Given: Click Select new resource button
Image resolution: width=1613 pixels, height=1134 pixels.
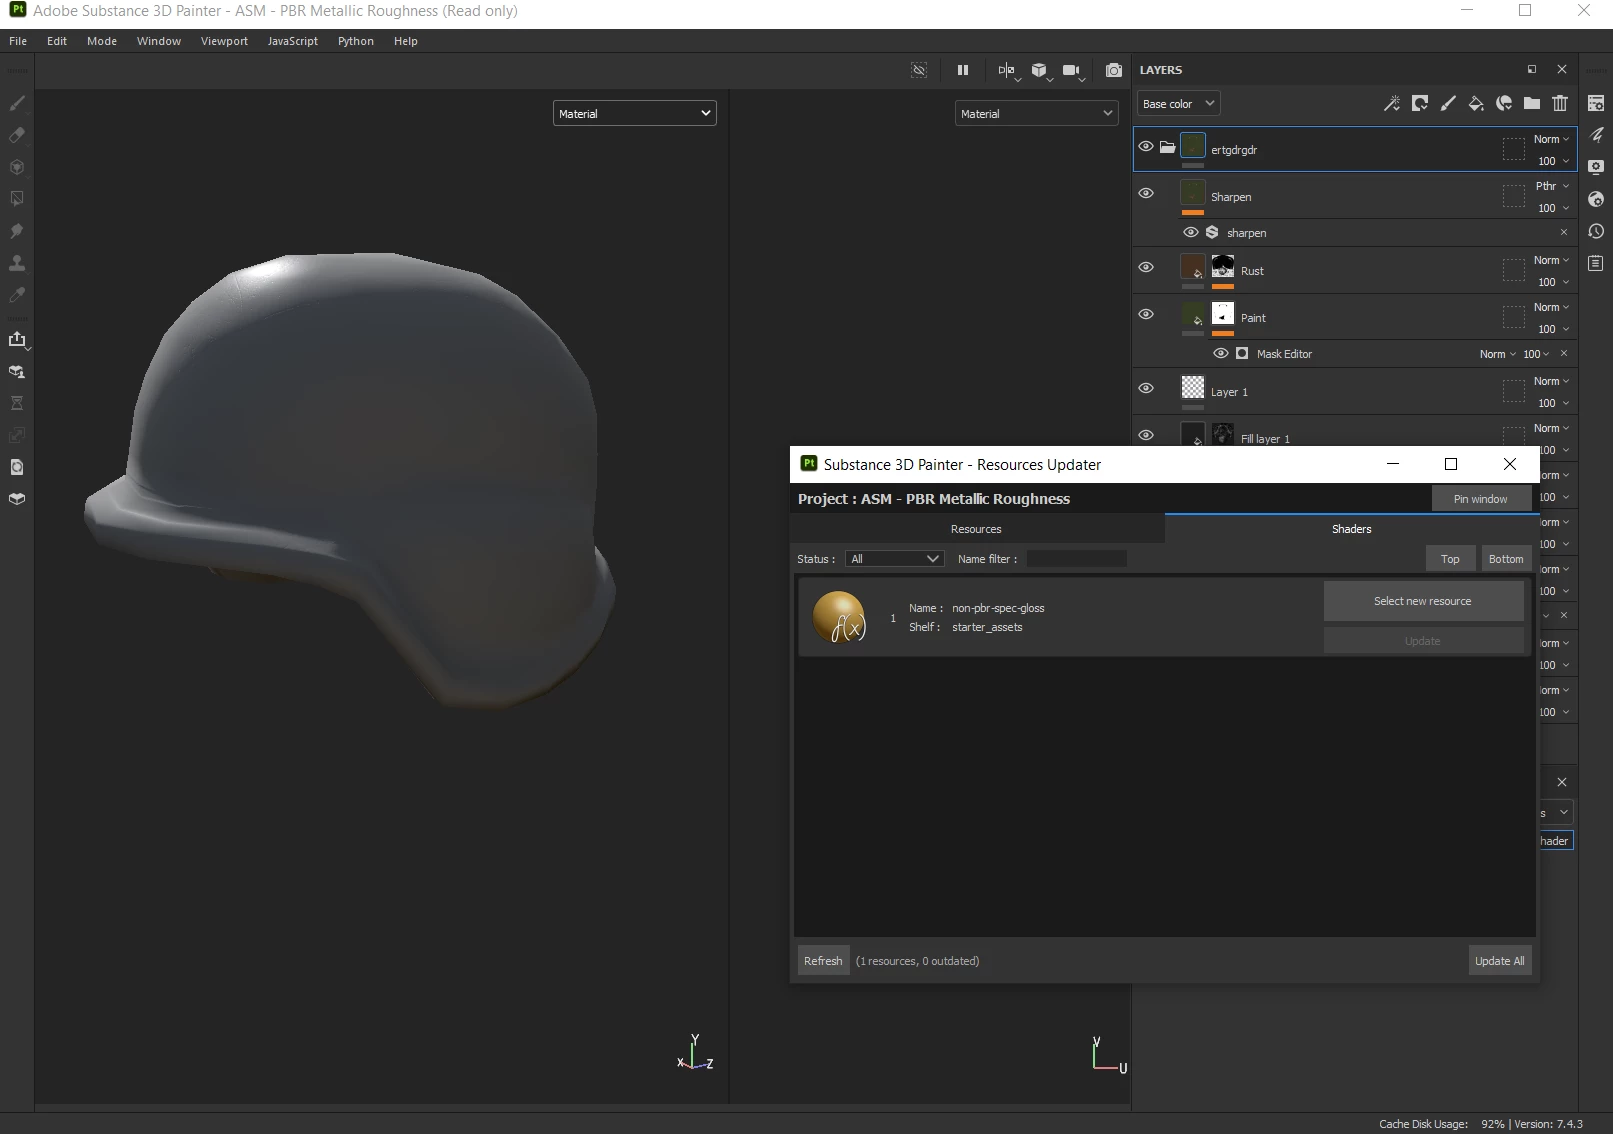Looking at the screenshot, I should [1423, 601].
